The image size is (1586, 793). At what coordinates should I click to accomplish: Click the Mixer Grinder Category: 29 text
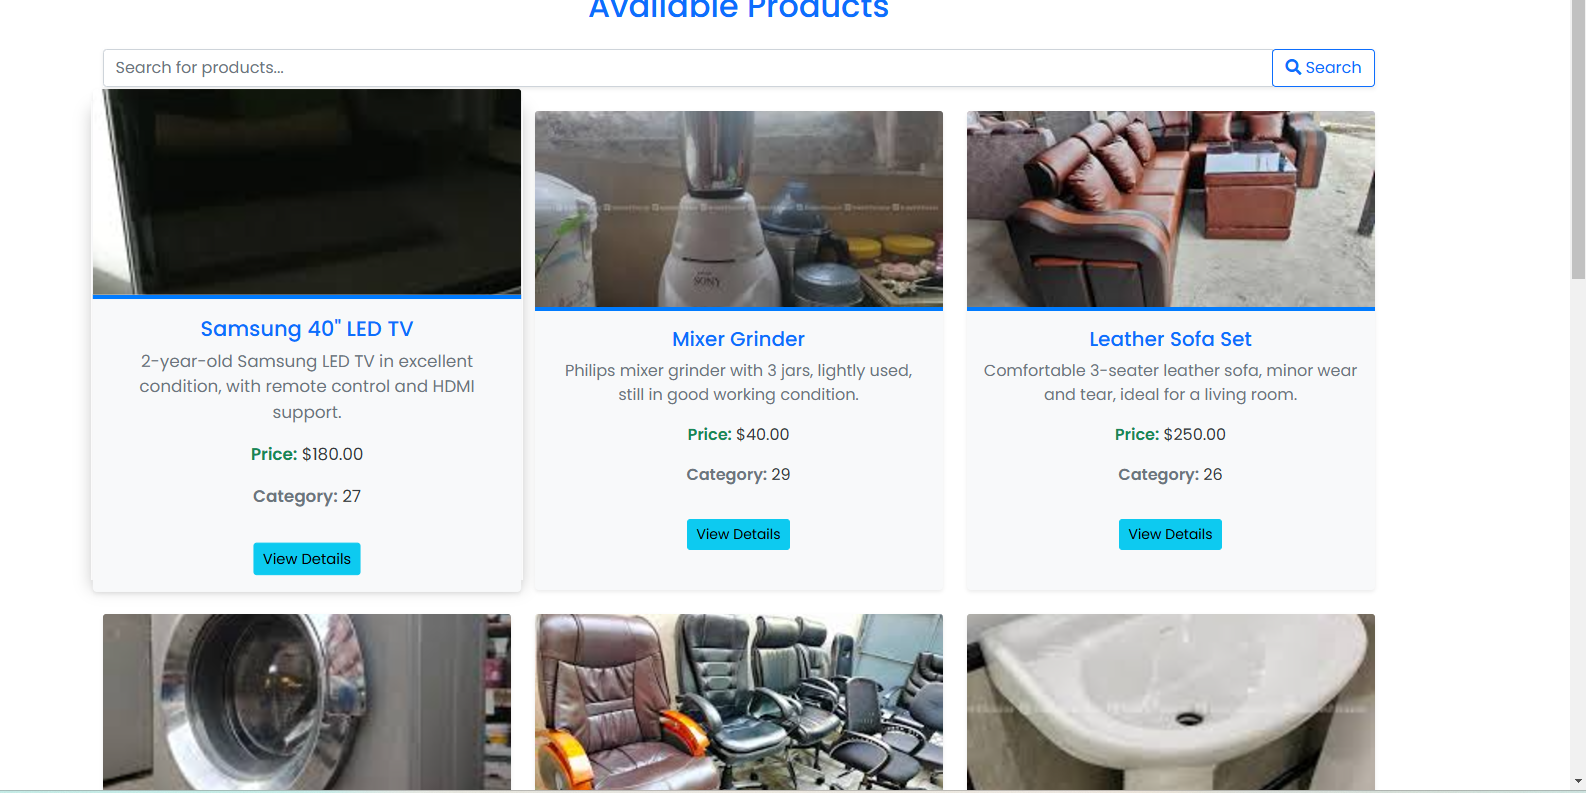[738, 475]
